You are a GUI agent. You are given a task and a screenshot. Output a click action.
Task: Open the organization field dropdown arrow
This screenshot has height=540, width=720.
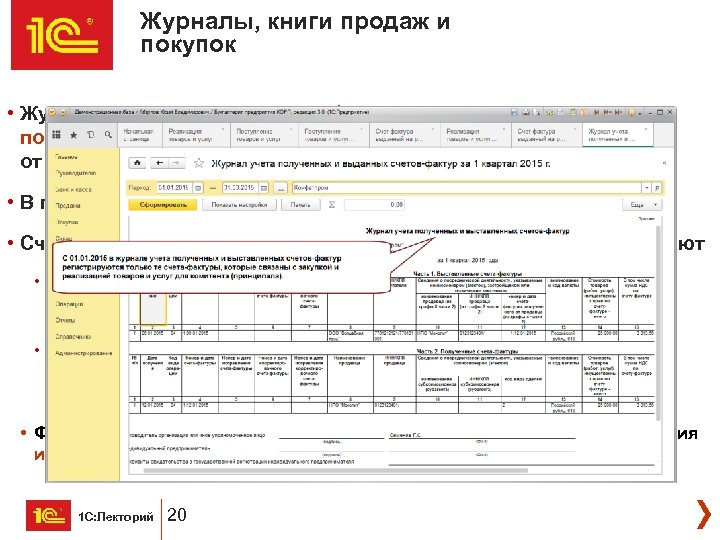pyautogui.click(x=647, y=188)
